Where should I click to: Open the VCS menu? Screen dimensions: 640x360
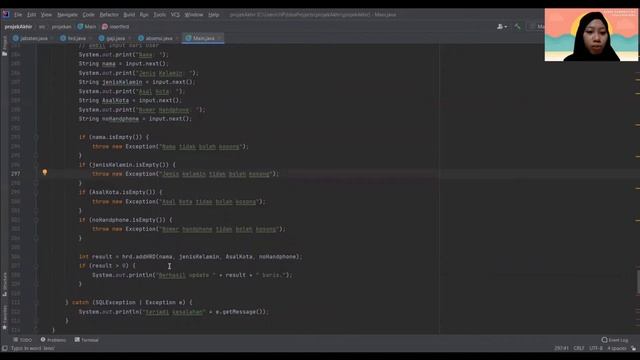(x=175, y=15)
